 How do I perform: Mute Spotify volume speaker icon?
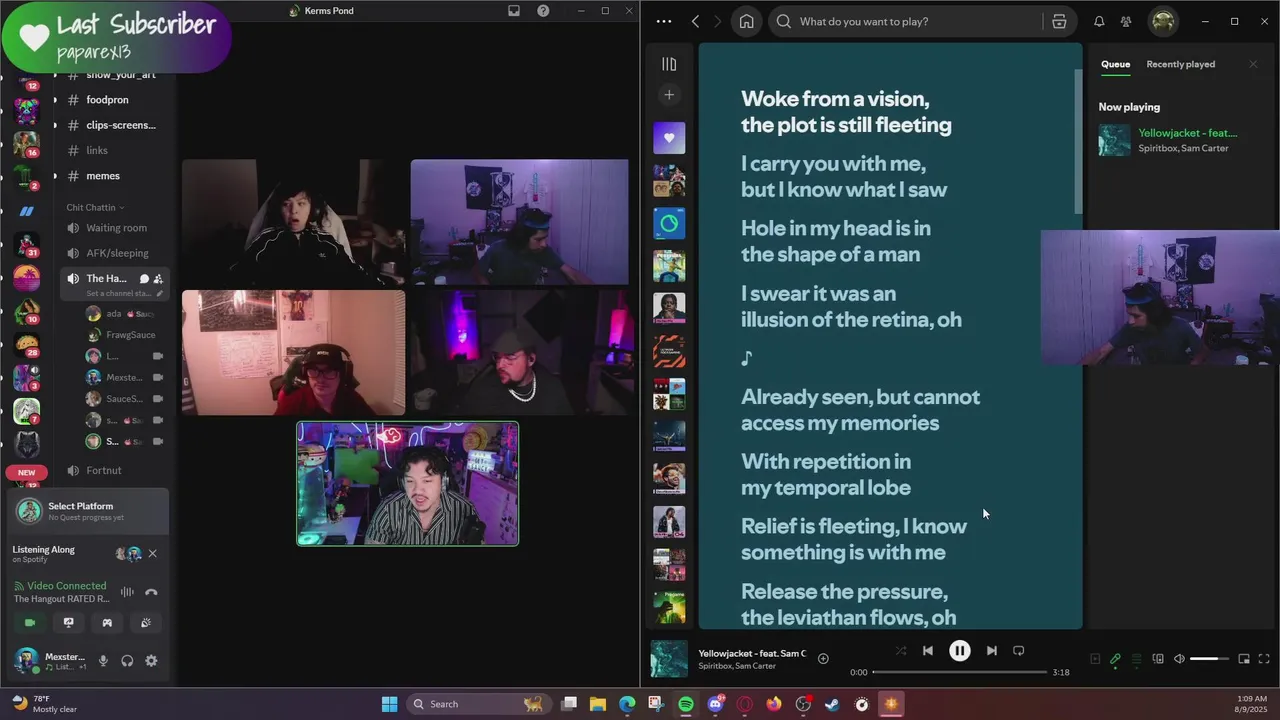(1179, 659)
